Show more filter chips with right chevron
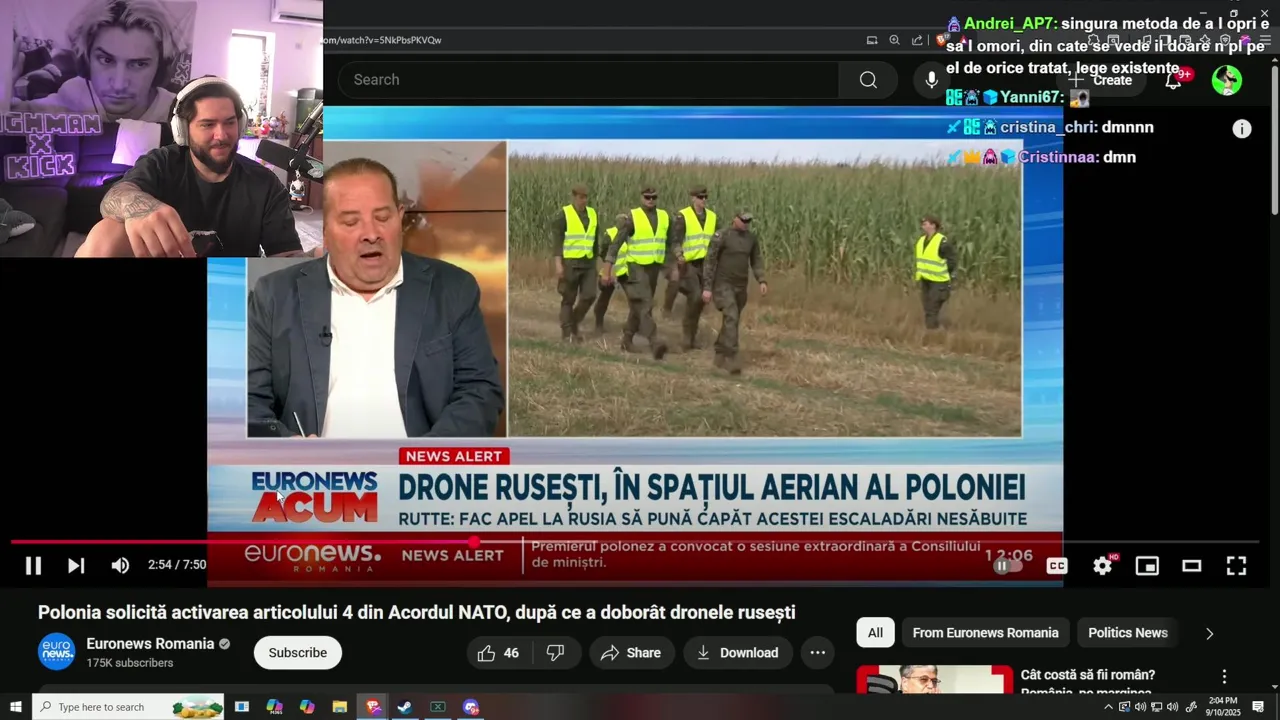Viewport: 1280px width, 720px height. (x=1209, y=633)
